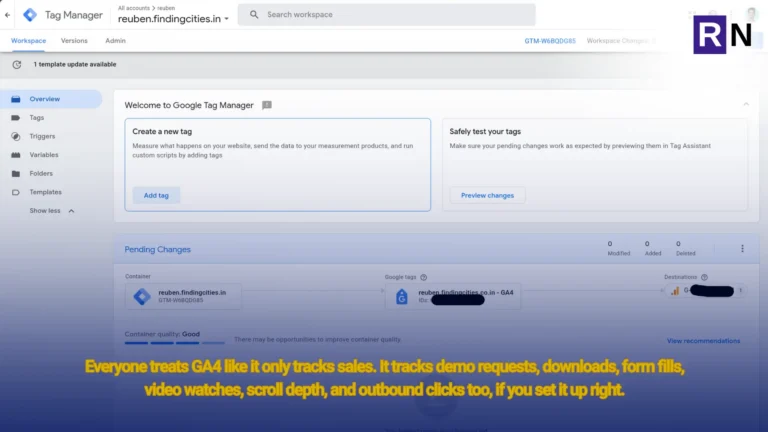Switch to the Workspace tab
Image resolution: width=768 pixels, height=432 pixels.
(x=28, y=41)
